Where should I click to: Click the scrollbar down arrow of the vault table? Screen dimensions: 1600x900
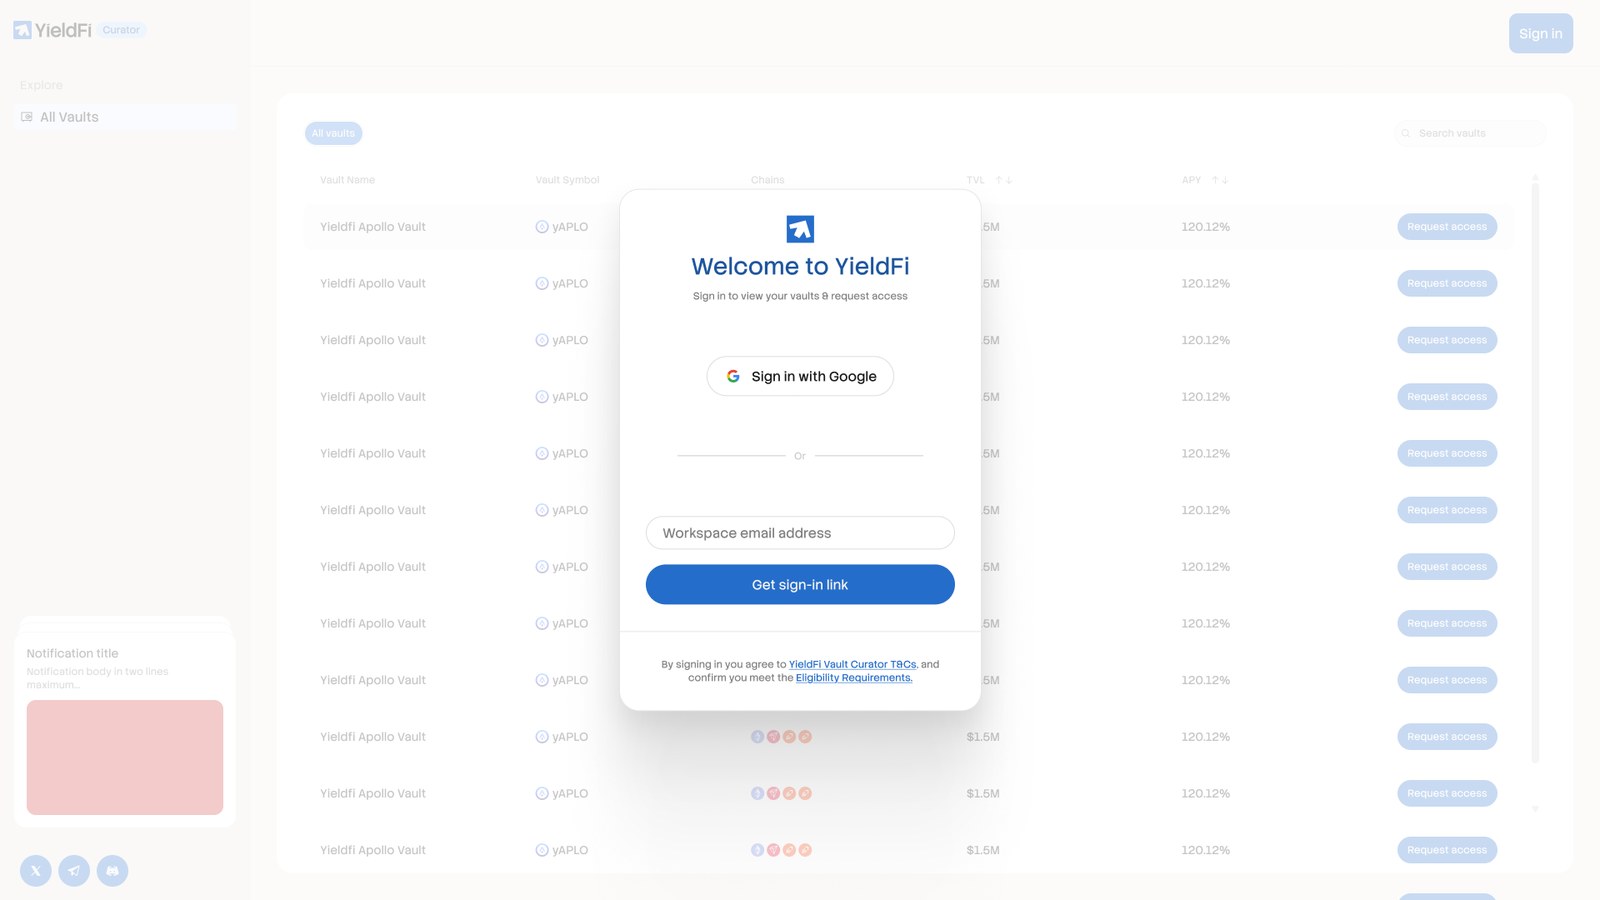[x=1535, y=808]
